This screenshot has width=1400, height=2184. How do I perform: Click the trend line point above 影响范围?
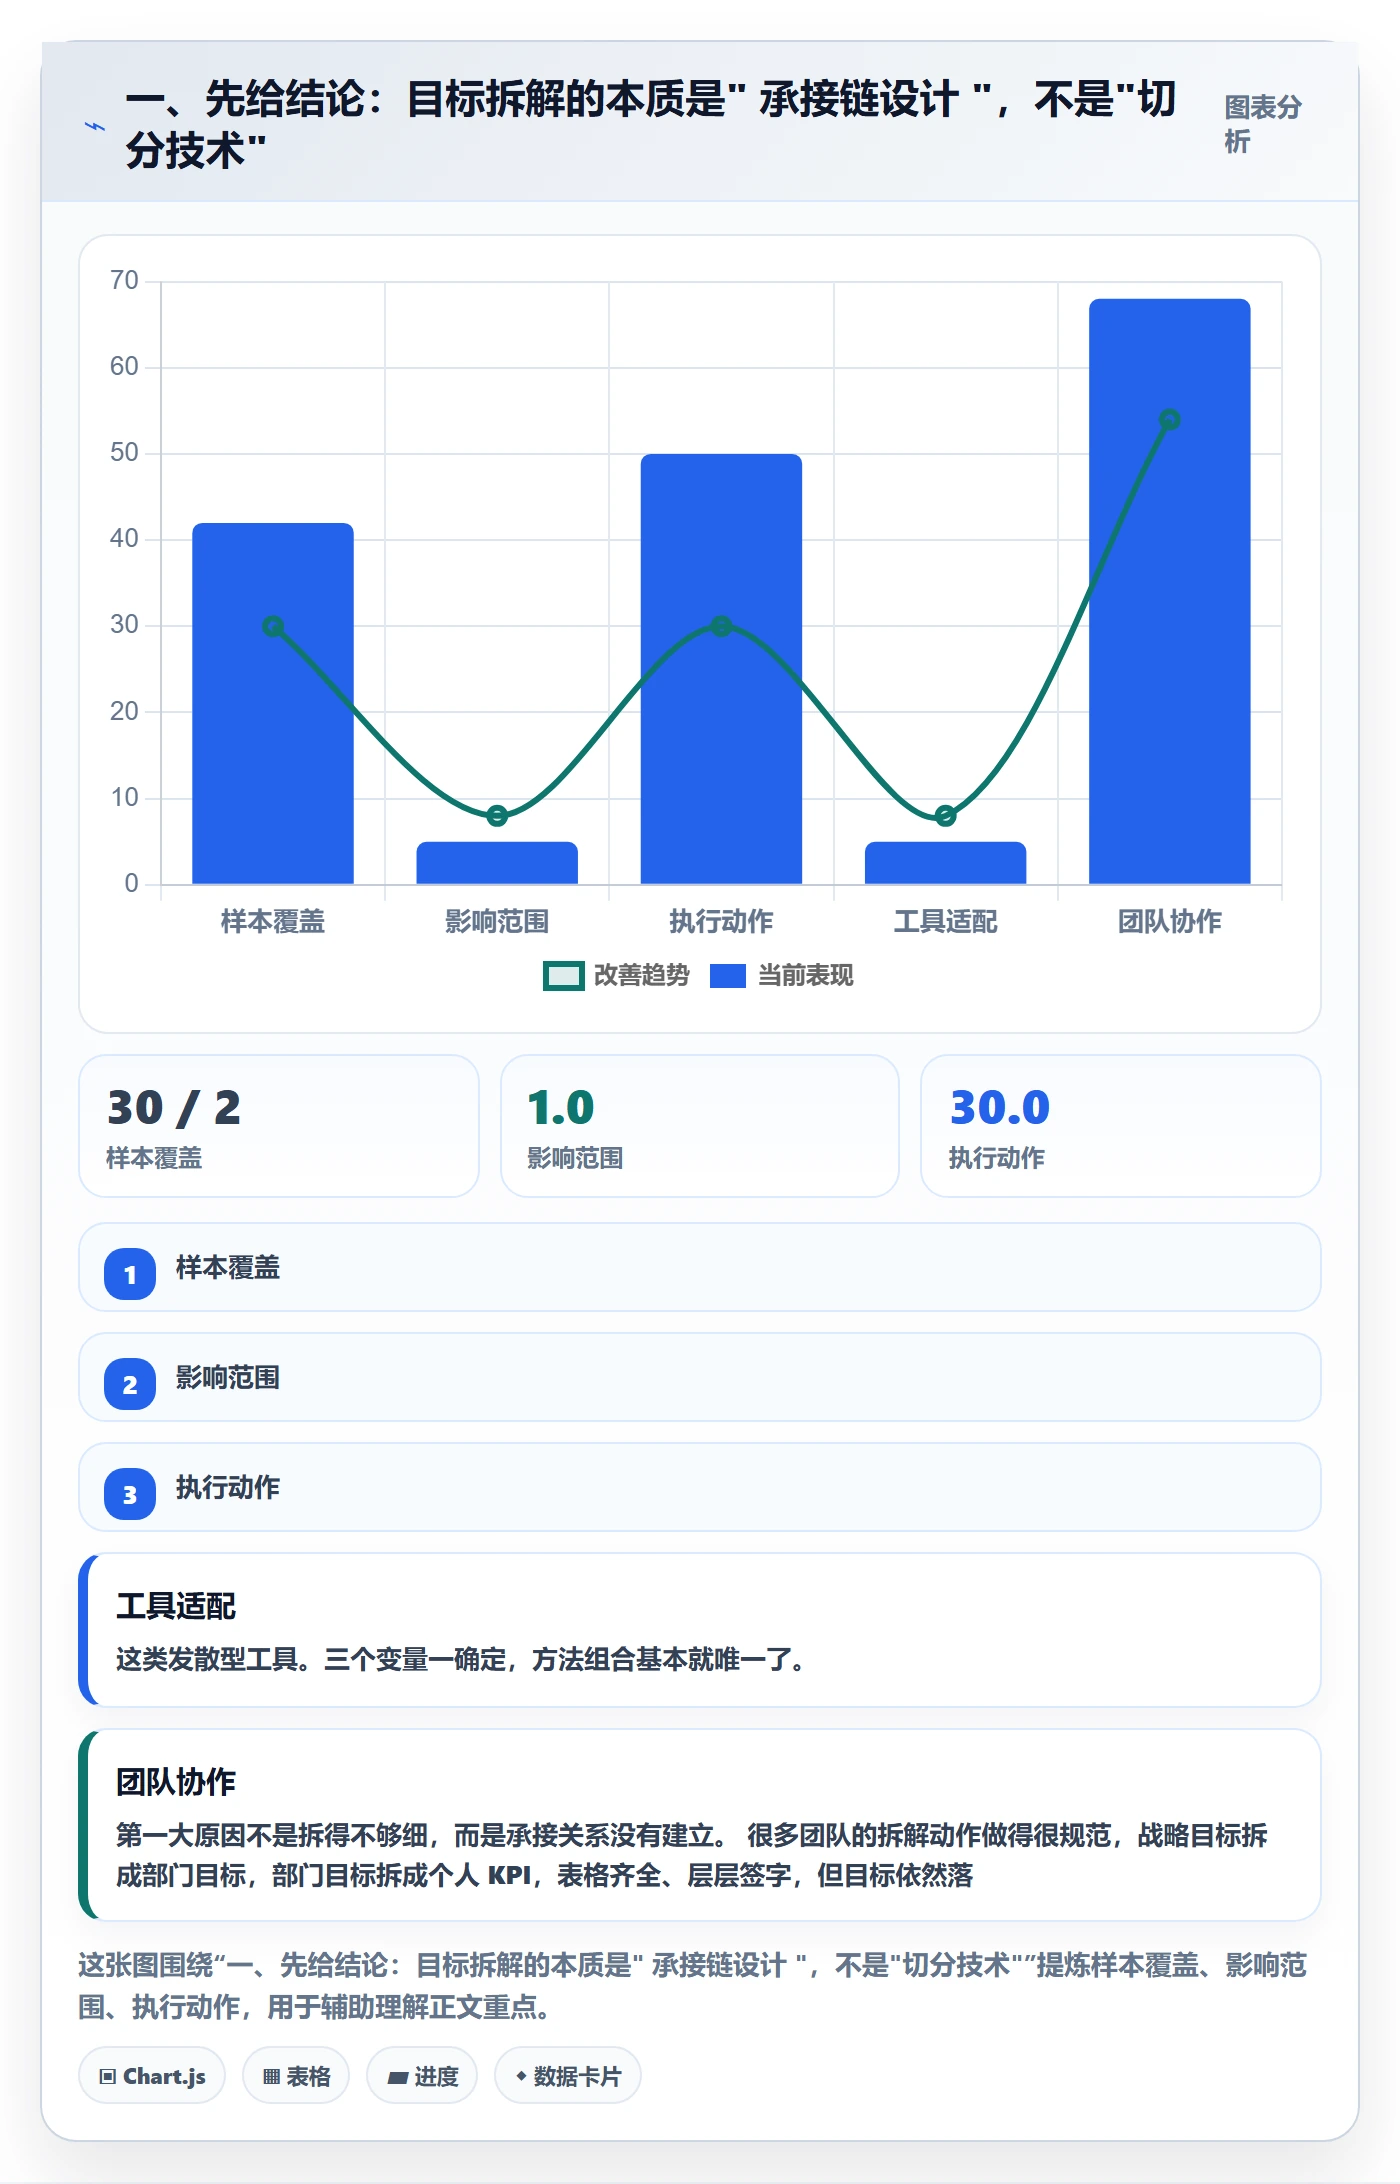click(x=497, y=816)
